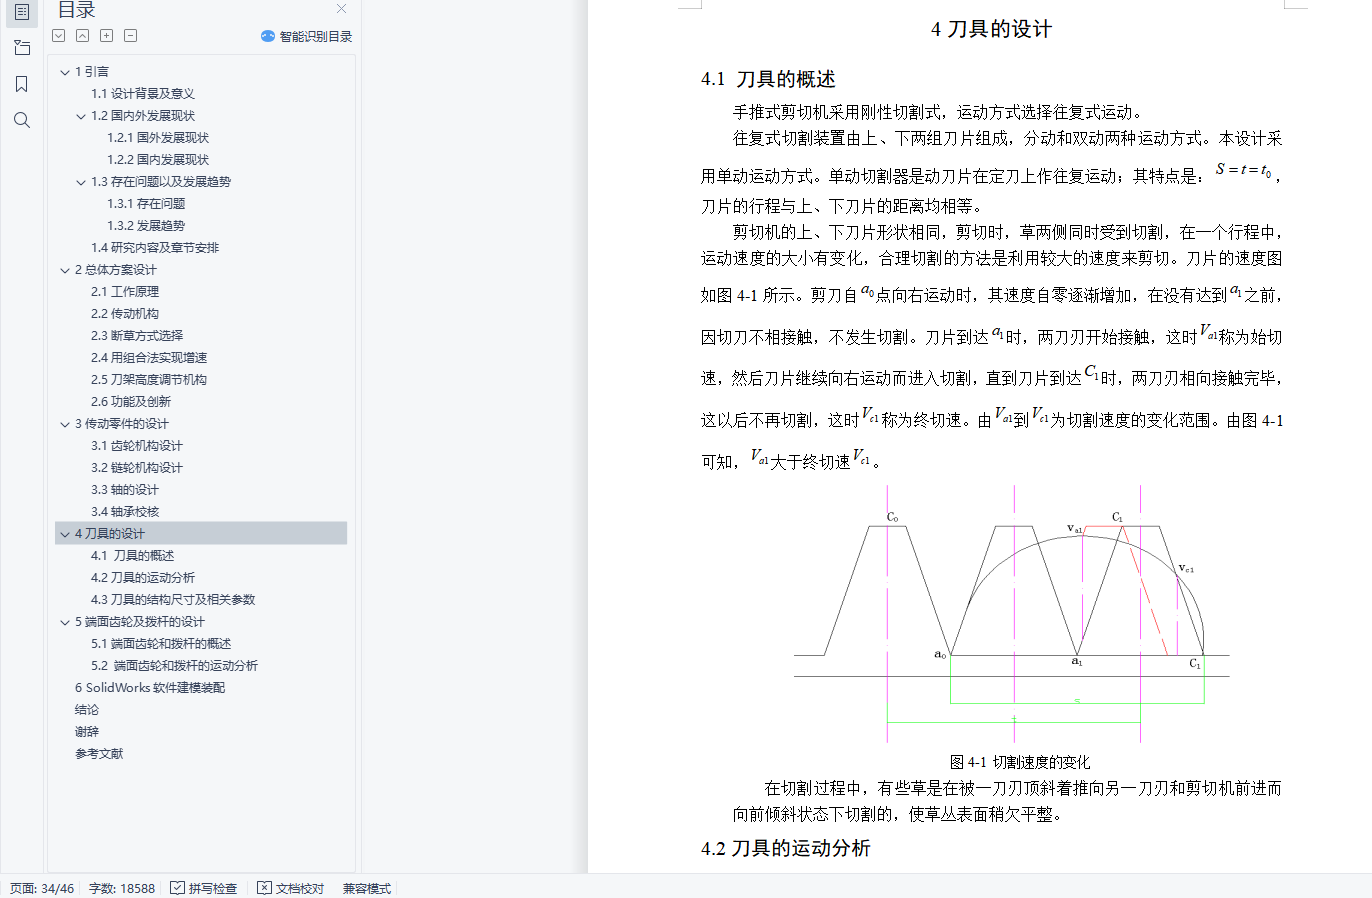Collapse the '4 刀具的设计' outline section
Screen dimensions: 1372x898
tap(65, 534)
